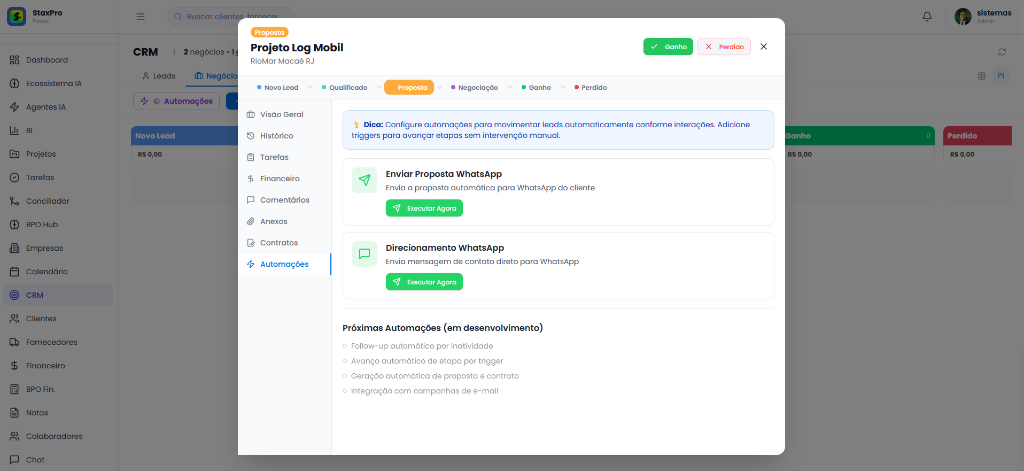
Task: Open Tarefas in the main sidebar
Action: tap(57, 178)
